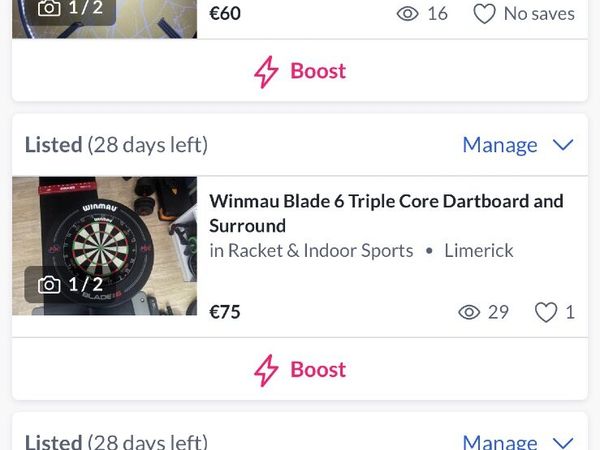Click the lightning bolt icon under the €60 listing
The image size is (600, 450).
coord(266,72)
